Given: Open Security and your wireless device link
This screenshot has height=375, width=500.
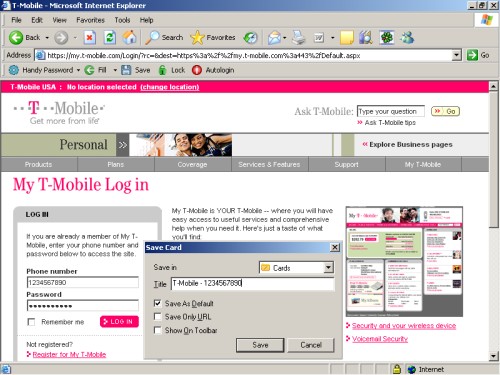Looking at the screenshot, I should 404,326.
